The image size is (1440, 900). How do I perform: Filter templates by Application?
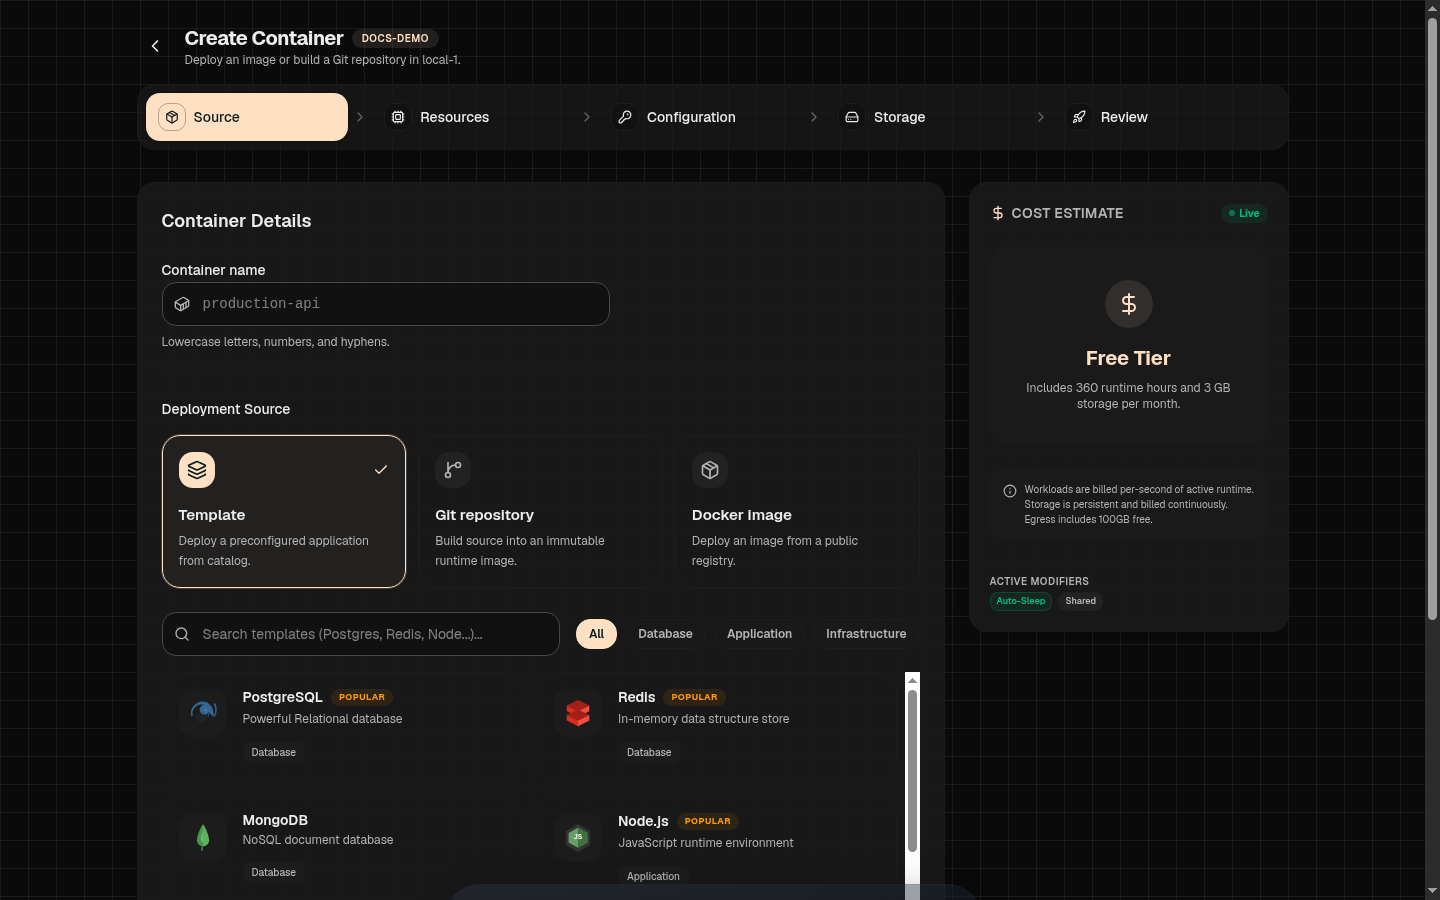(x=759, y=634)
